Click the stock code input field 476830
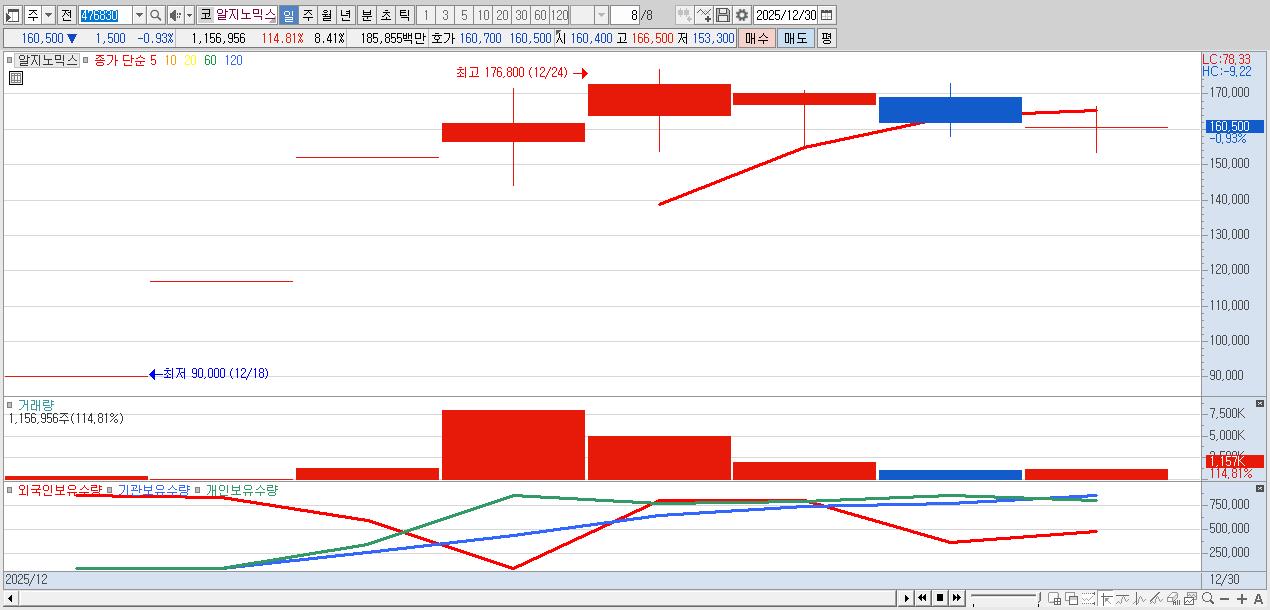 105,15
